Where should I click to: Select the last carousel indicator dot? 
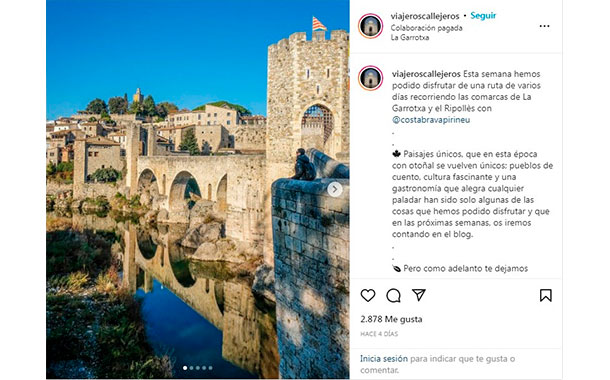[210, 368]
